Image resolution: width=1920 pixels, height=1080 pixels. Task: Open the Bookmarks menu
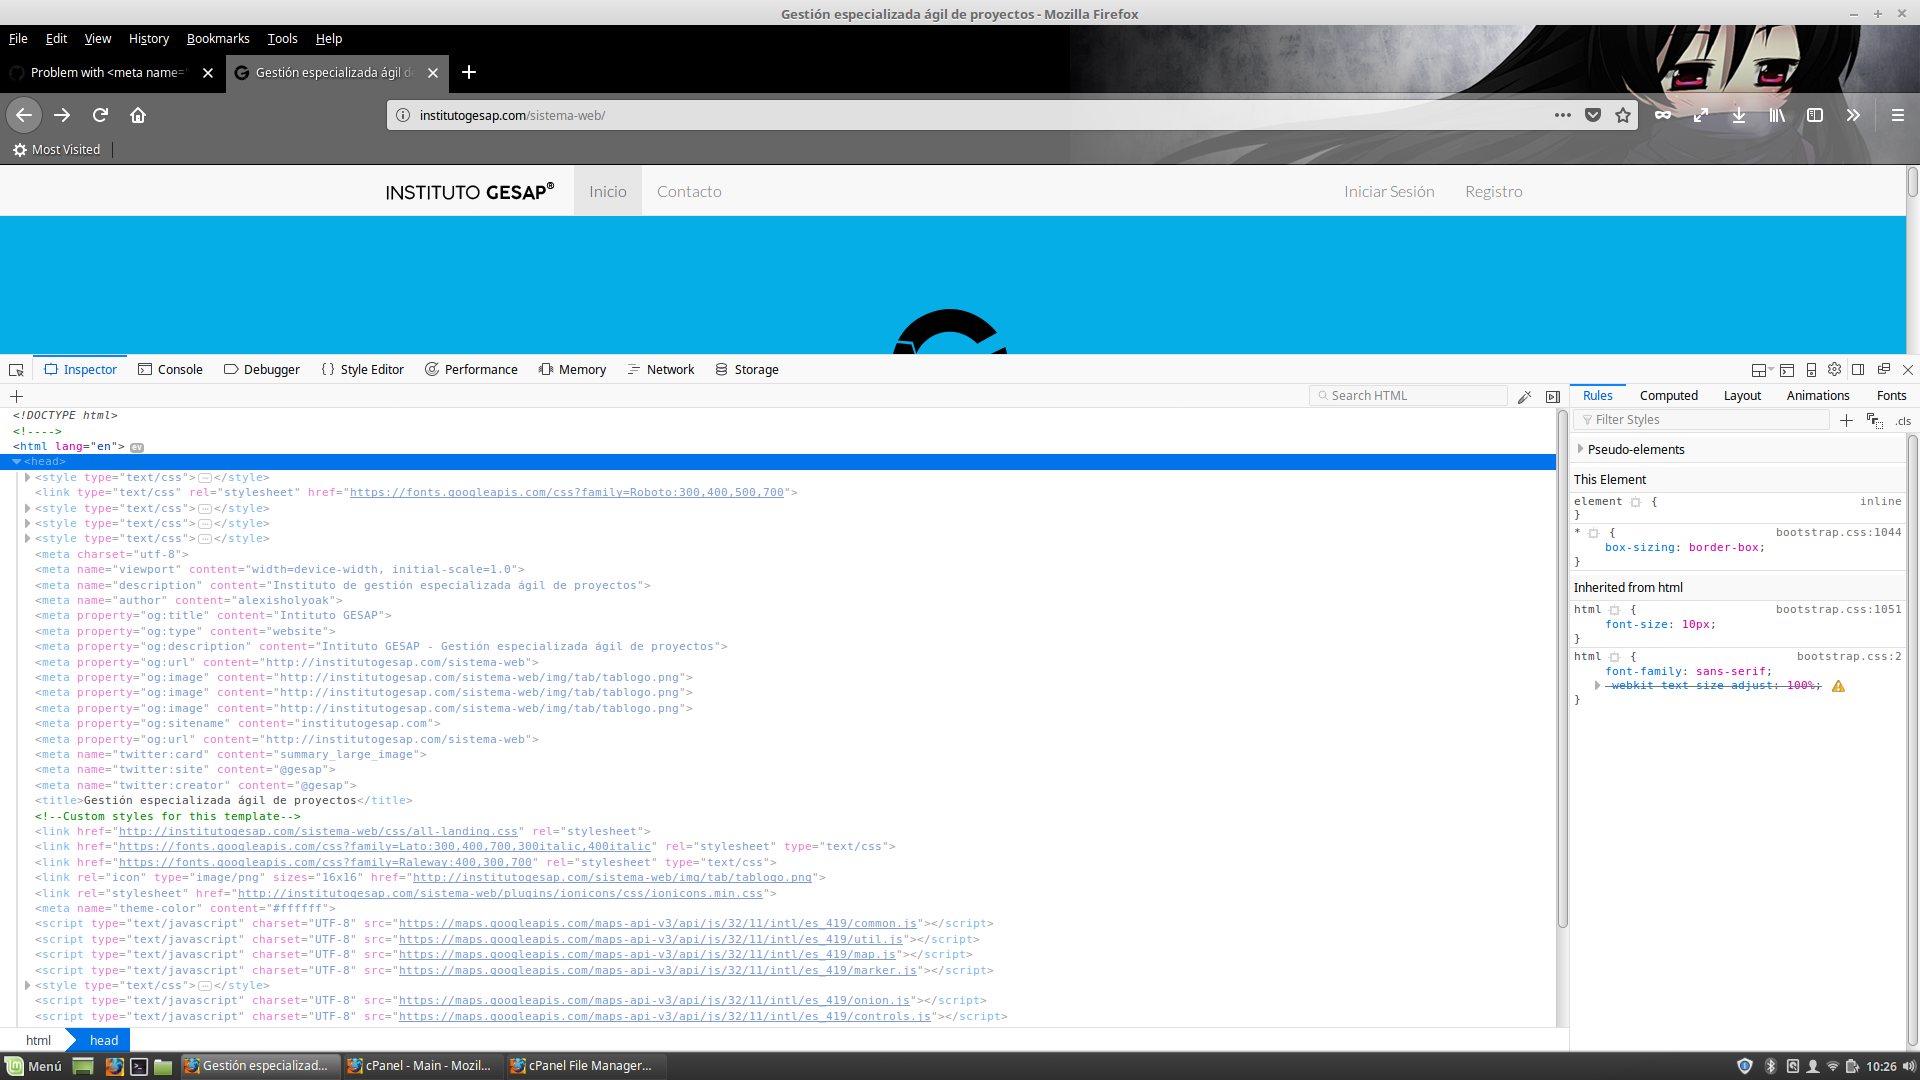[218, 39]
